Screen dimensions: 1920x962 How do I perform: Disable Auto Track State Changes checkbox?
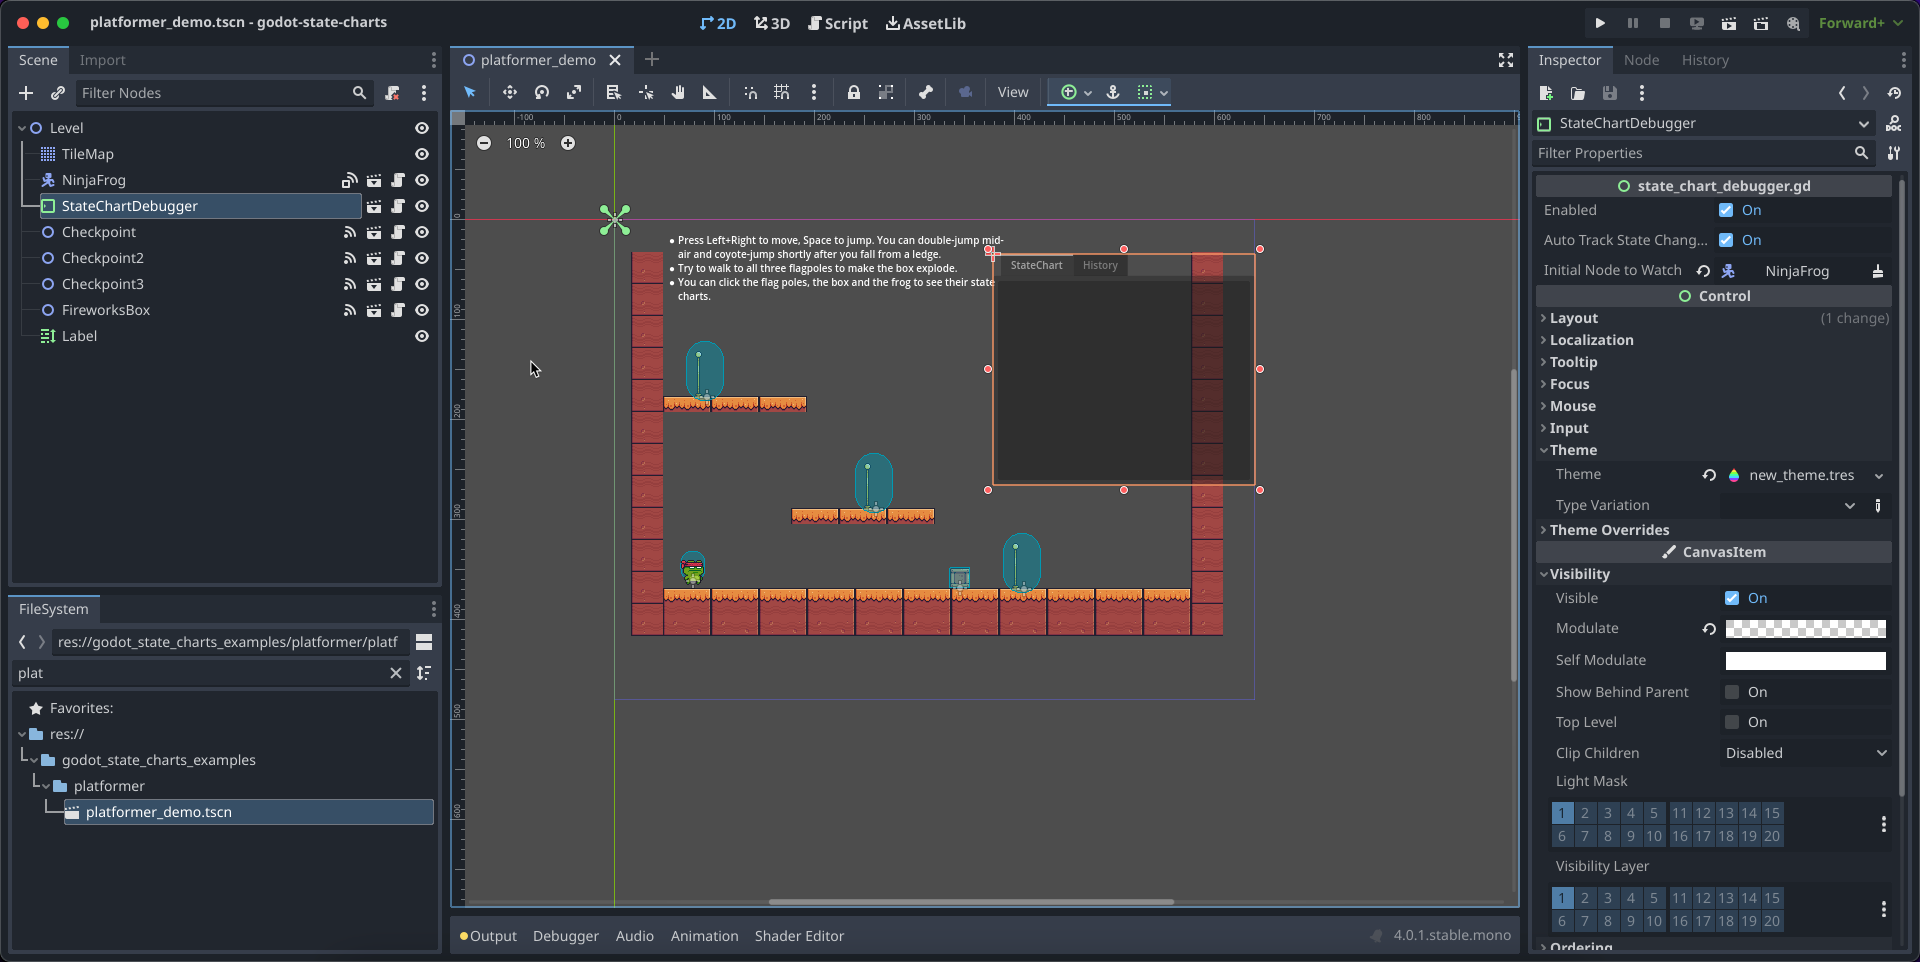(1726, 240)
